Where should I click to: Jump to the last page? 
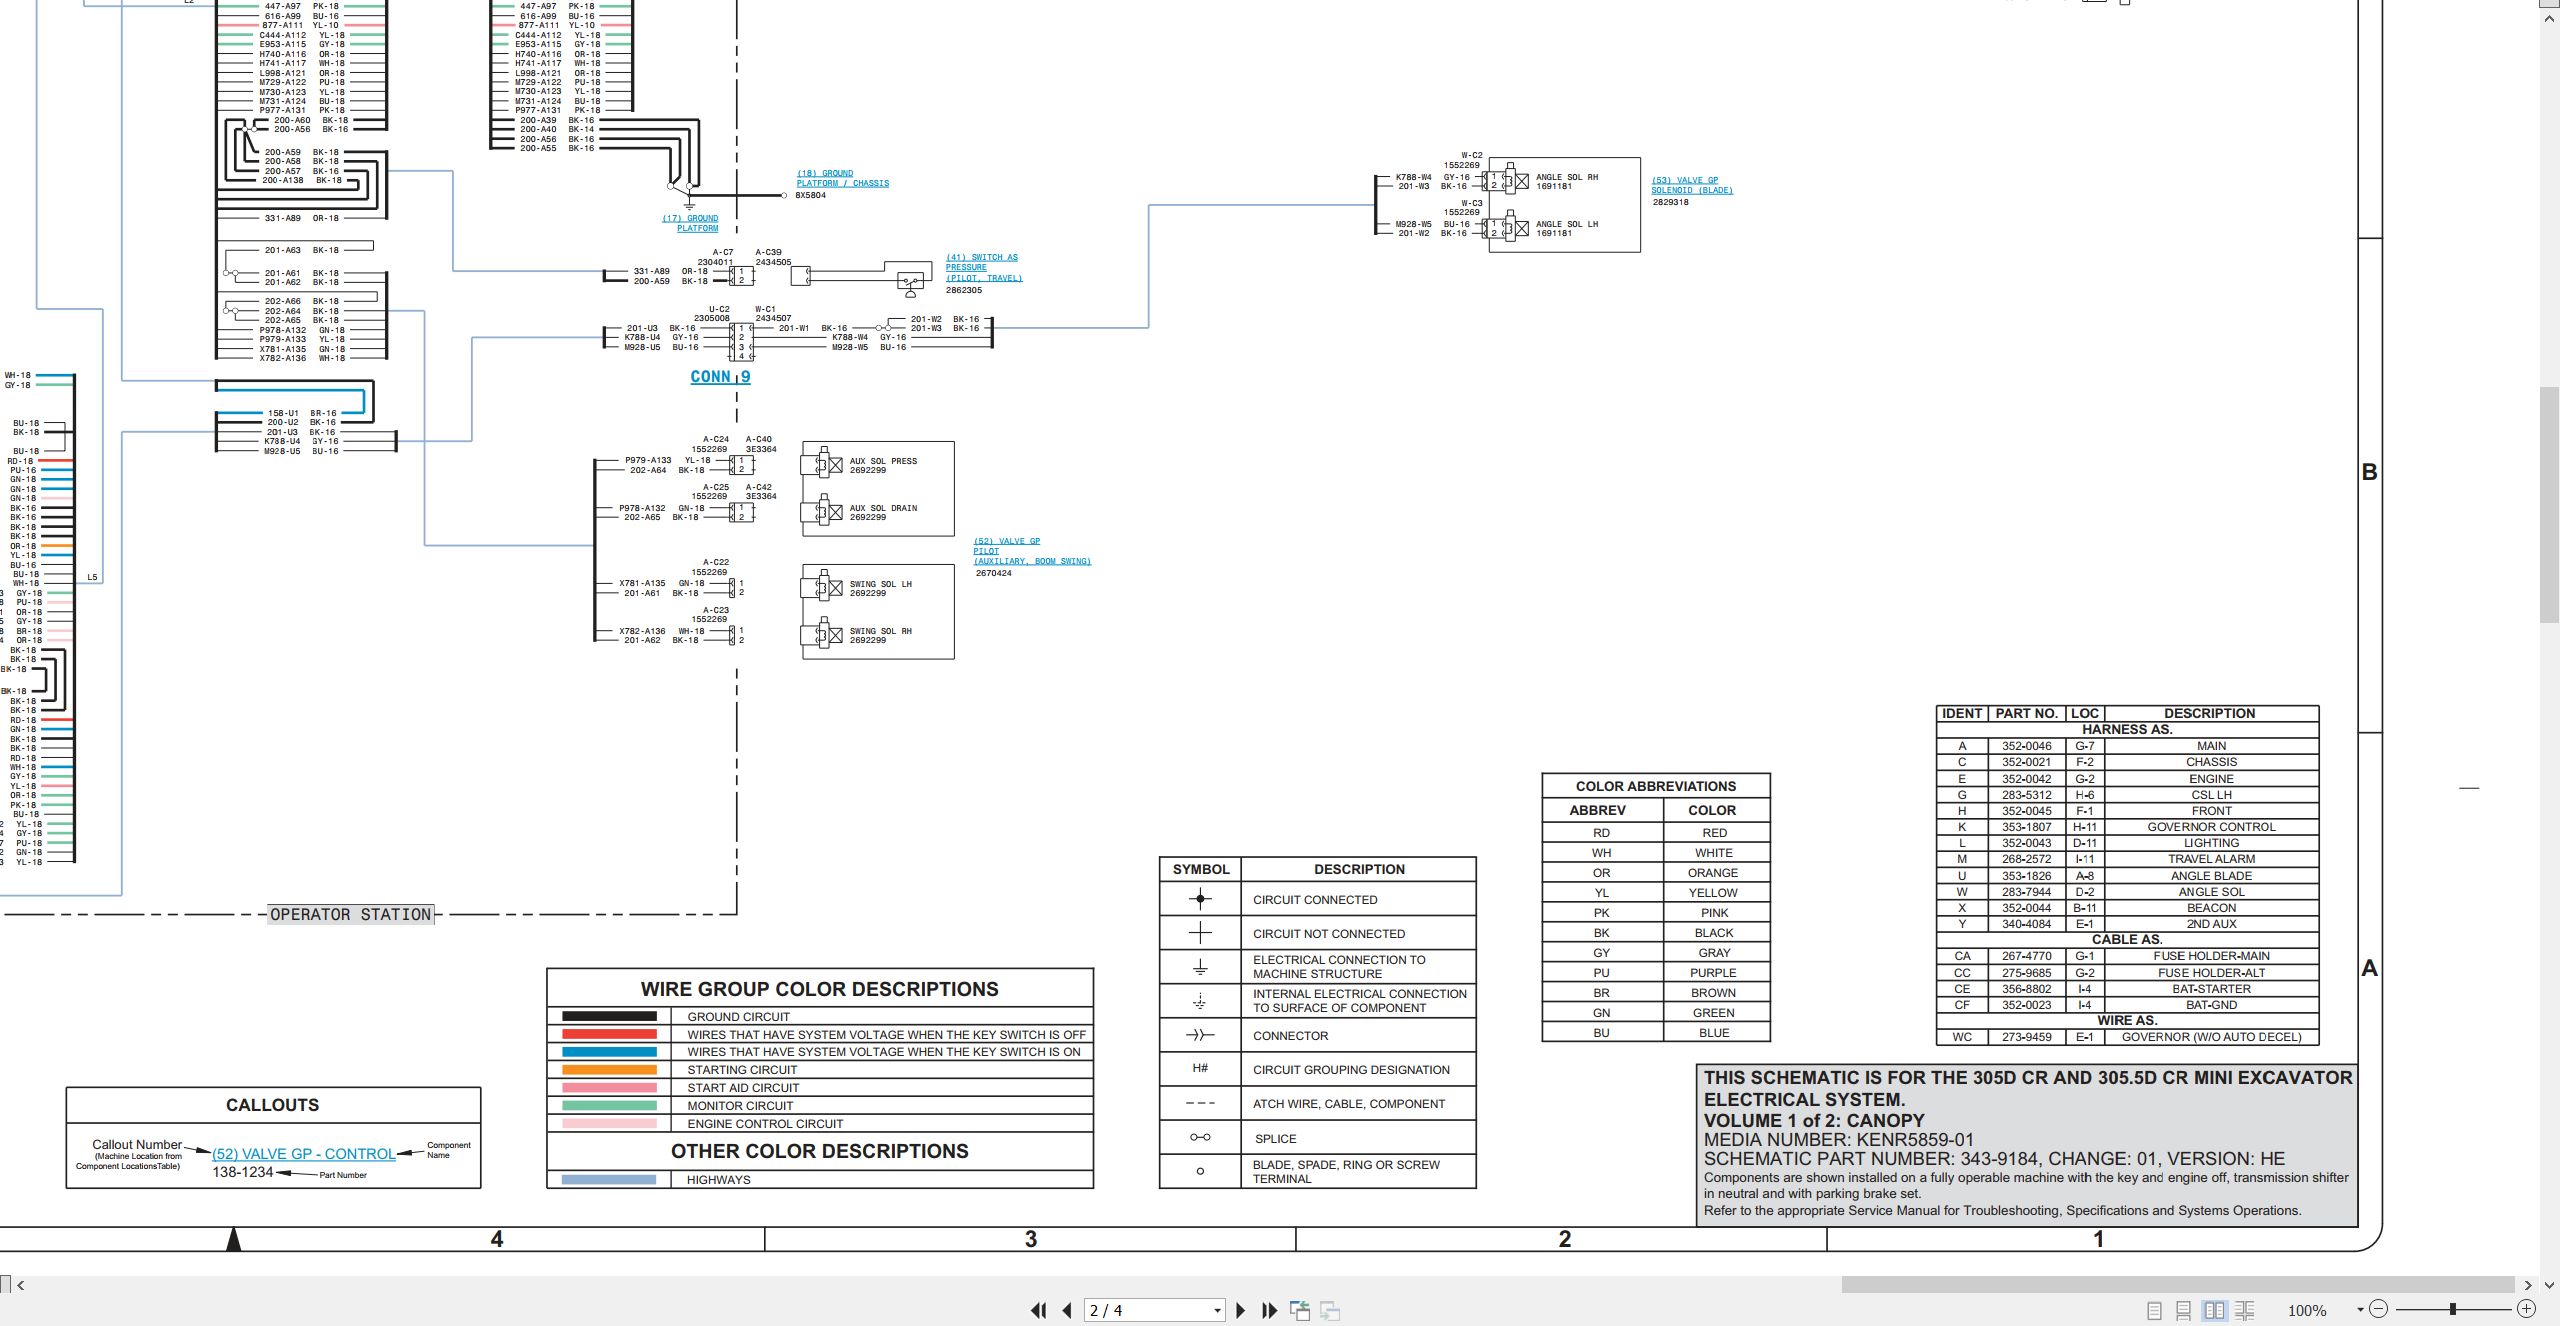pyautogui.click(x=1270, y=1310)
